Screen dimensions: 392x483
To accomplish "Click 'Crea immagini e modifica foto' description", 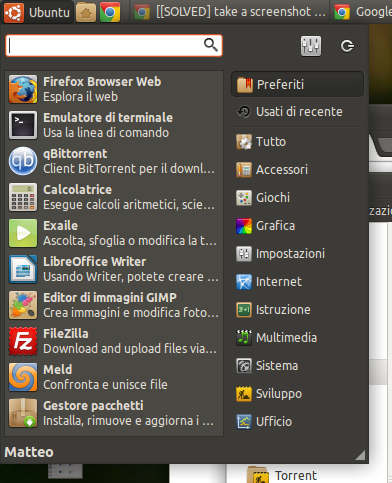I will coord(131,313).
